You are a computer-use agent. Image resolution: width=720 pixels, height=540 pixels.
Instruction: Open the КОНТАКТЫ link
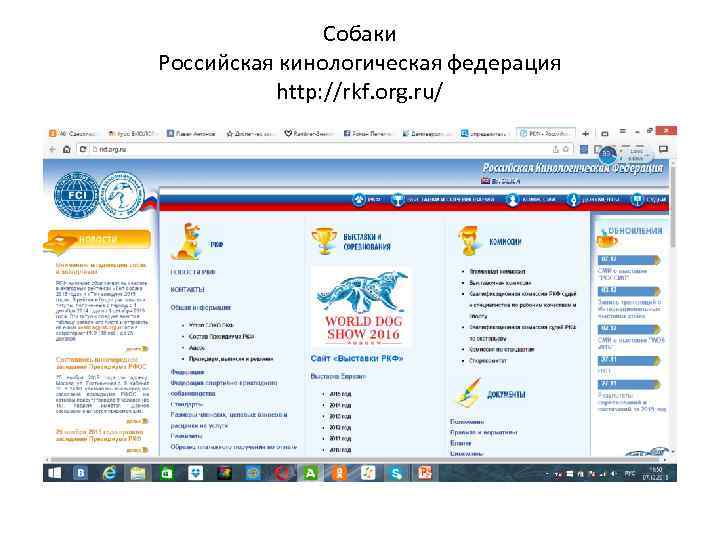coord(188,290)
